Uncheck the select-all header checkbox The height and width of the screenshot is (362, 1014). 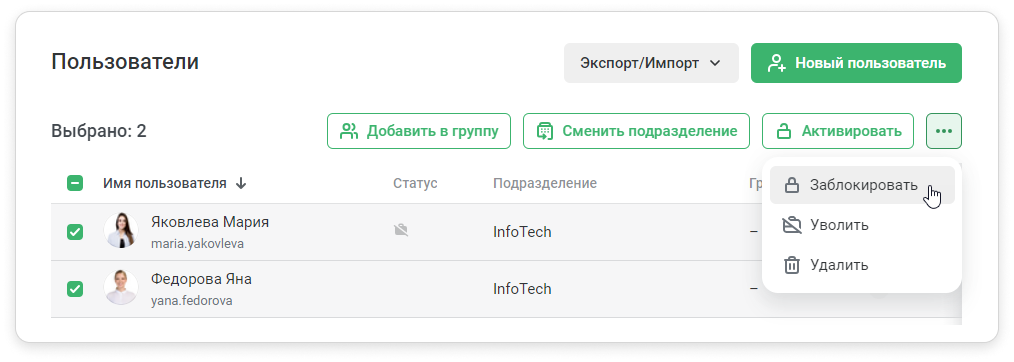[x=75, y=184]
